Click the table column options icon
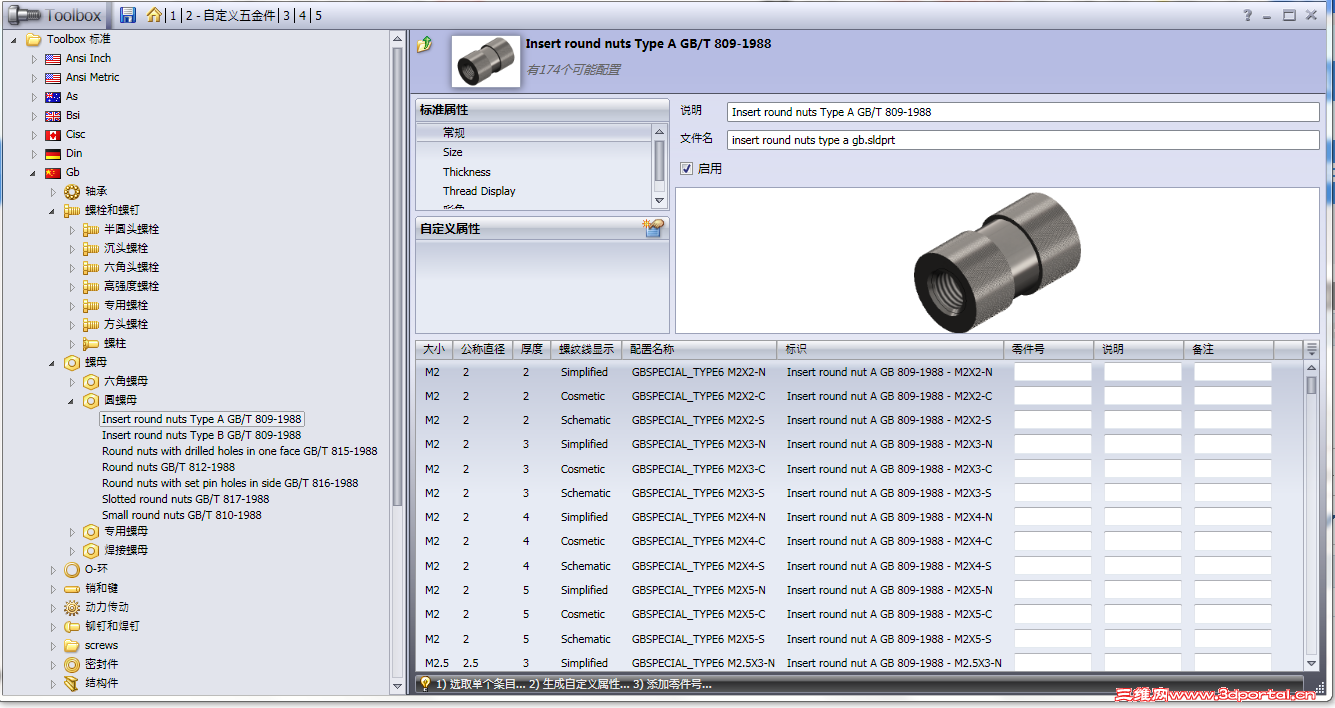The width and height of the screenshot is (1335, 708). 1312,349
